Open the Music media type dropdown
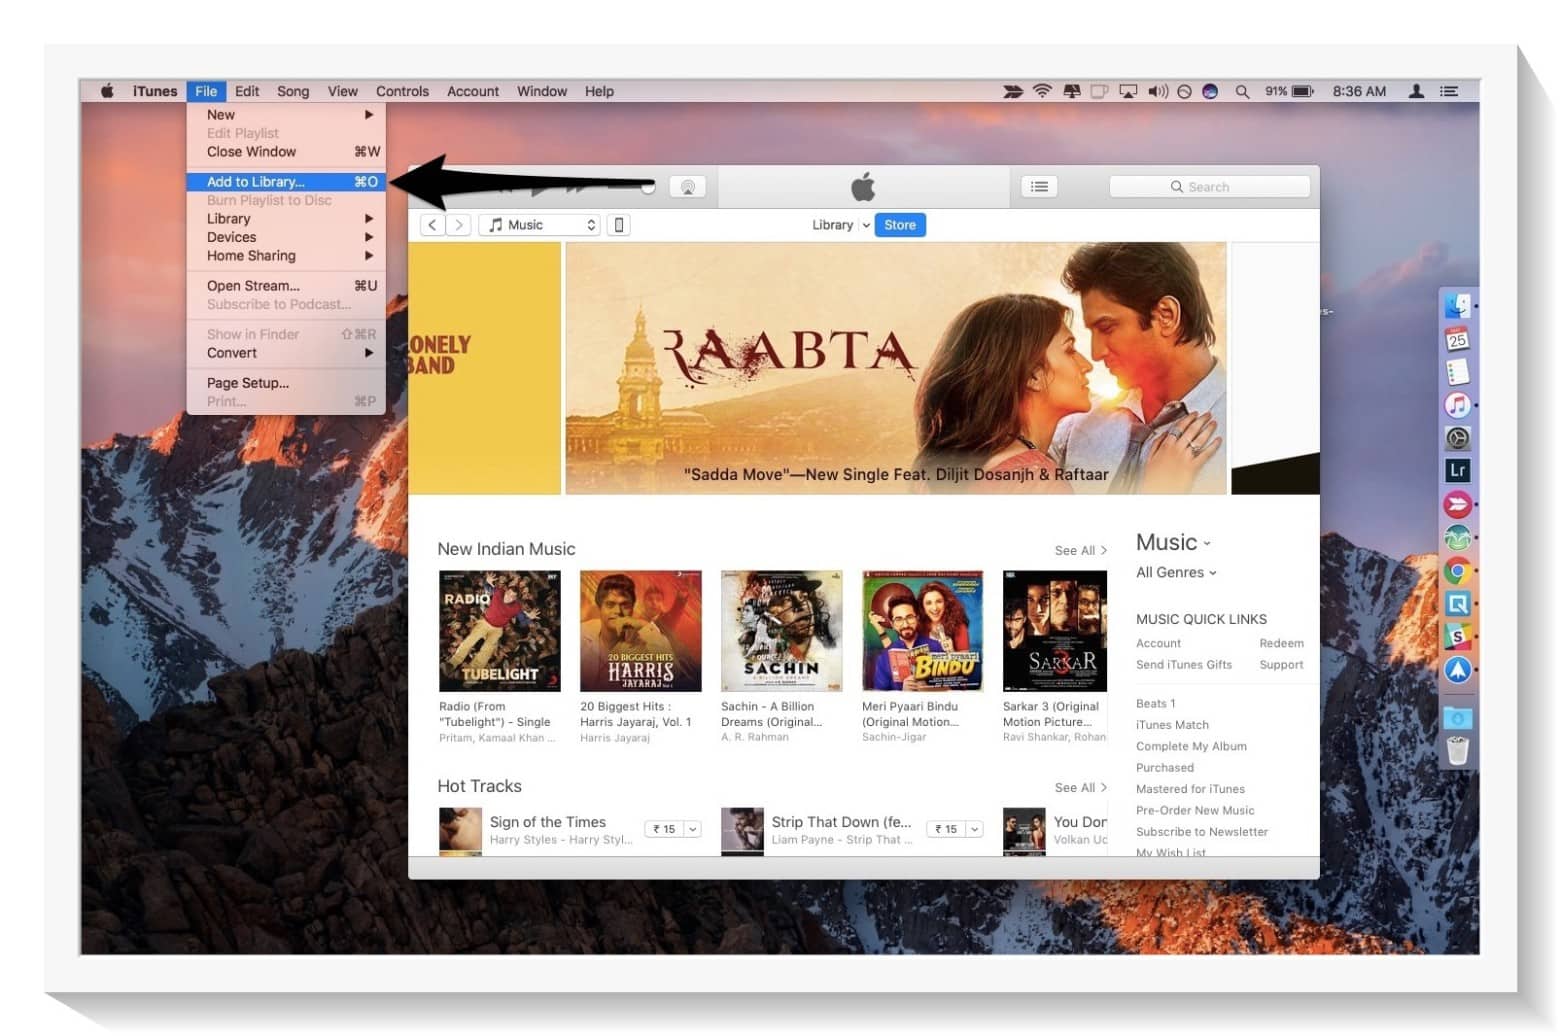Viewport: 1560px width, 1036px height. (539, 224)
